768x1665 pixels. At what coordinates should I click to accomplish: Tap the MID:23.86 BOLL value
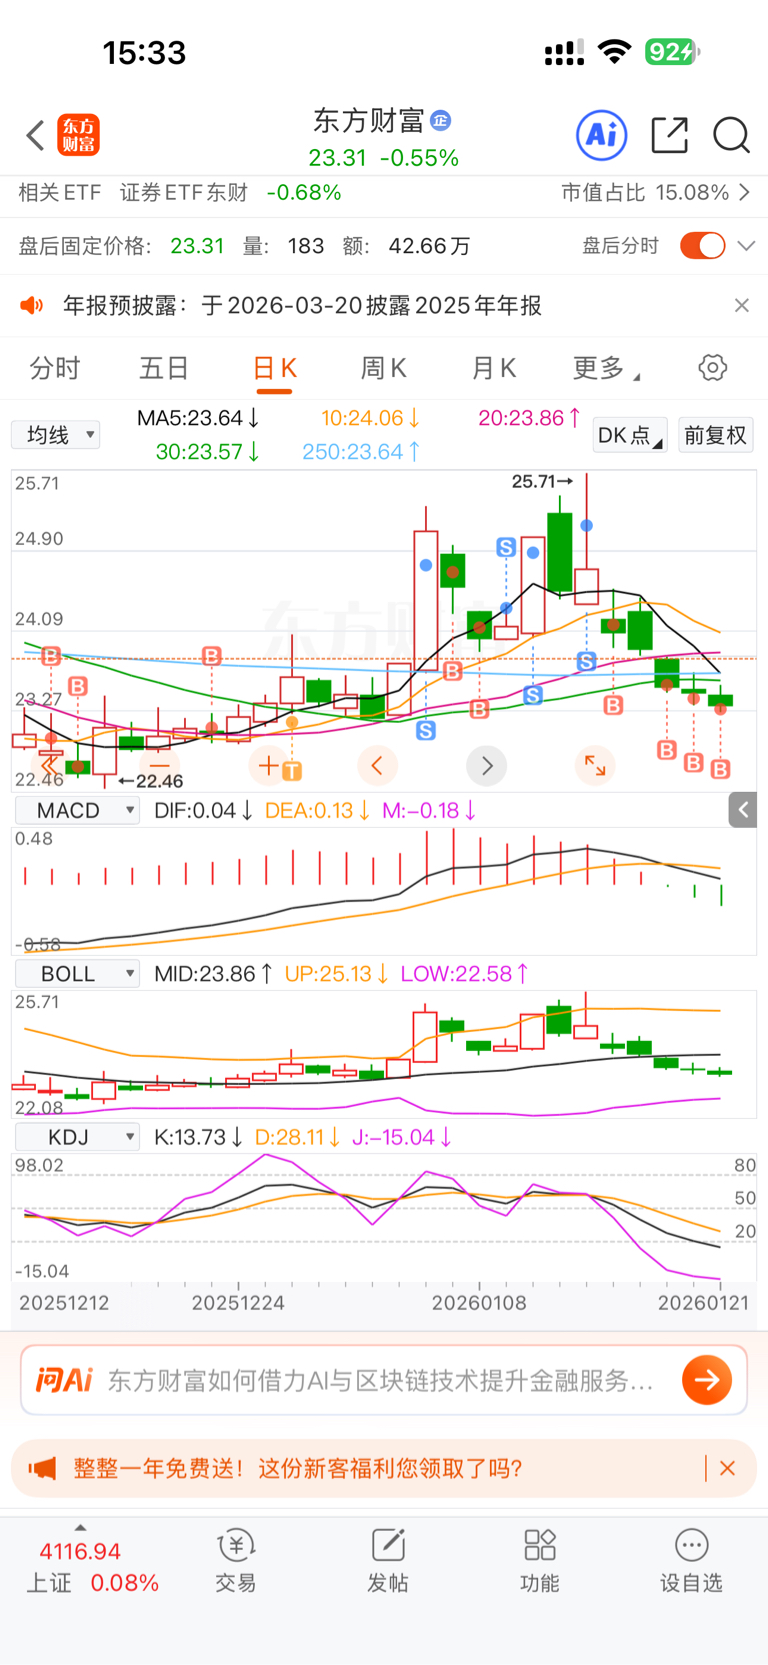(x=213, y=974)
